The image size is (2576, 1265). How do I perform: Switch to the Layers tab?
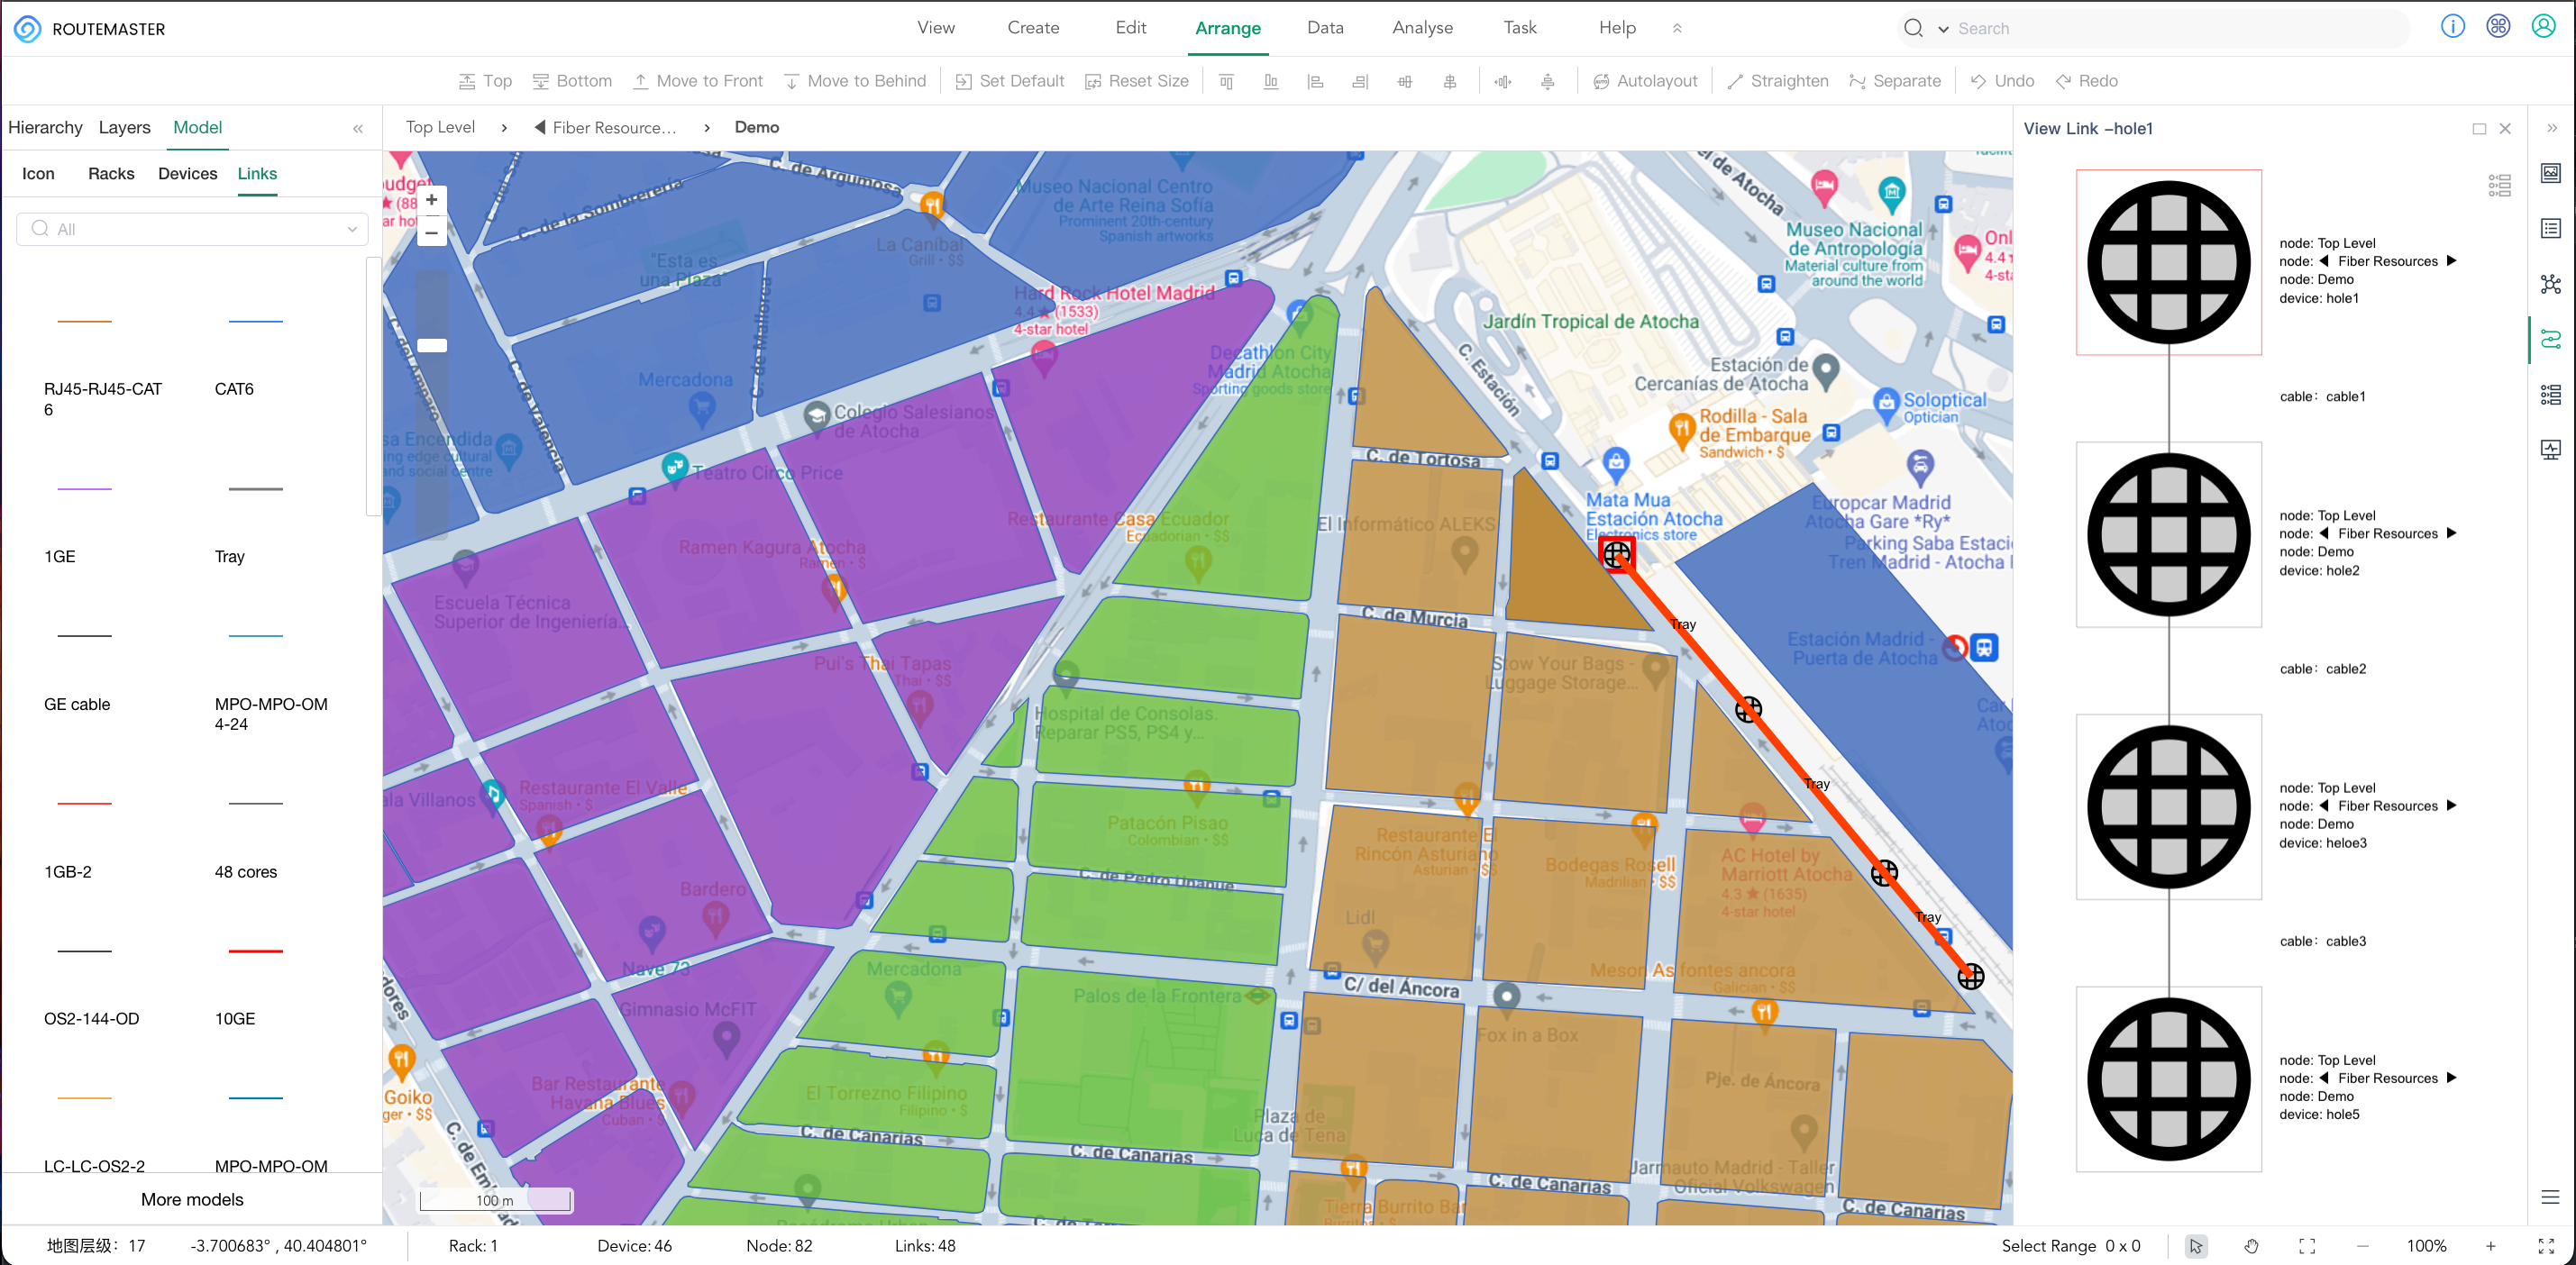[124, 127]
